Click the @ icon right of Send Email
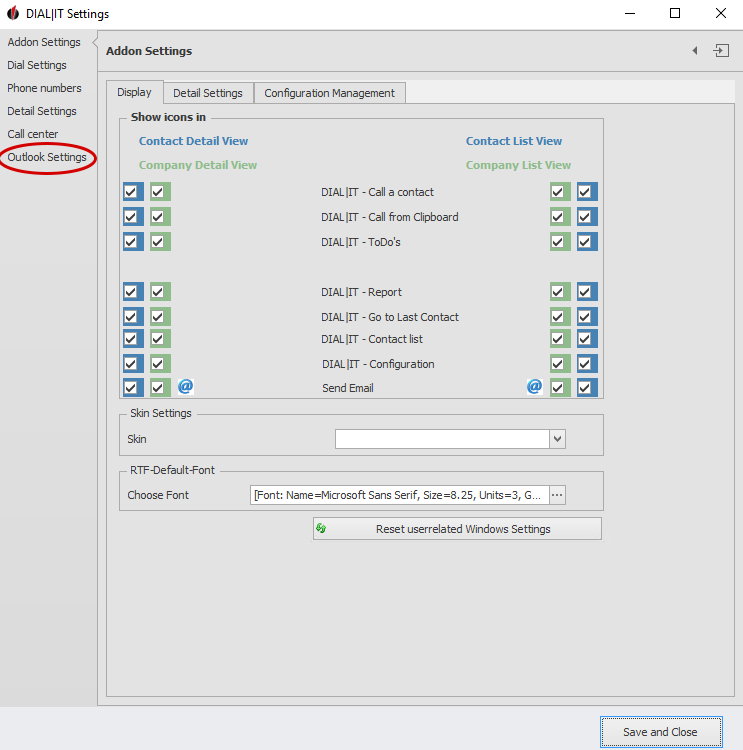The height and width of the screenshot is (750, 743). click(534, 387)
